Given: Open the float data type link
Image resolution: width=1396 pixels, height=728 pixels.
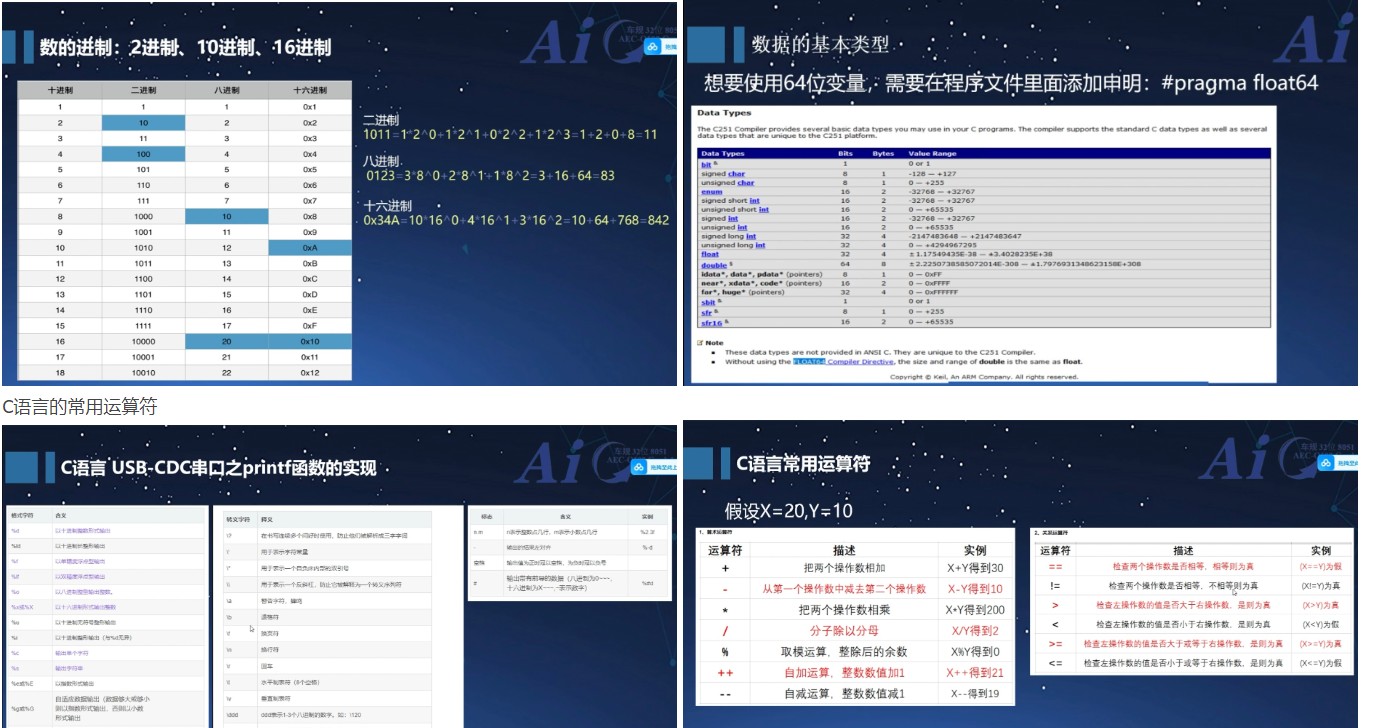Looking at the screenshot, I should click(711, 254).
